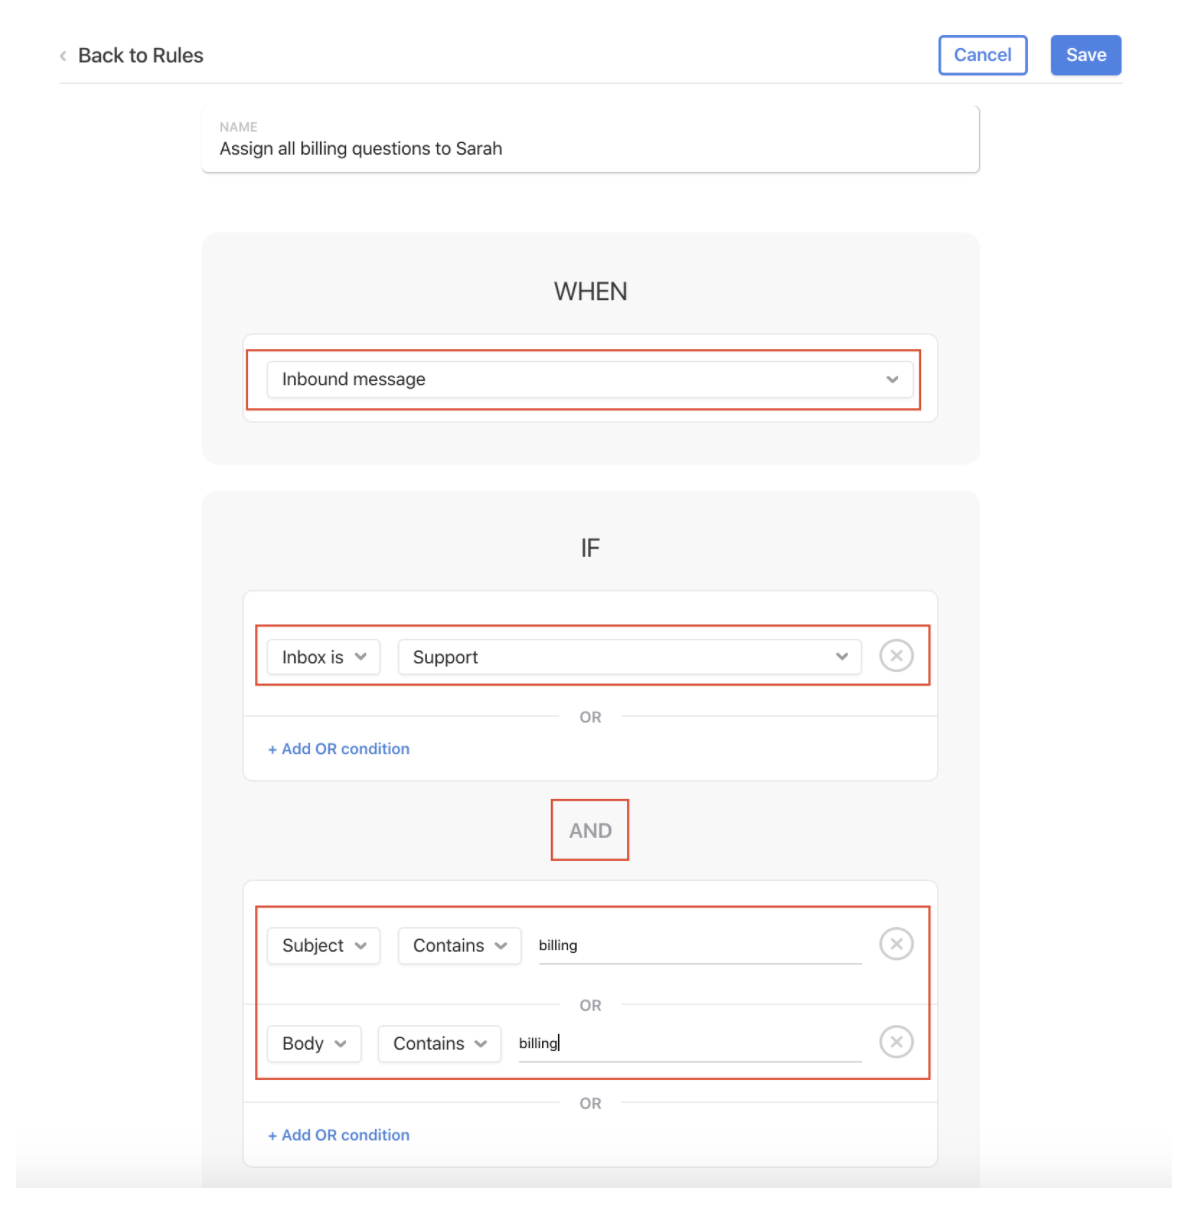
Task: Remove the Subject contains billing condition
Action: point(896,944)
